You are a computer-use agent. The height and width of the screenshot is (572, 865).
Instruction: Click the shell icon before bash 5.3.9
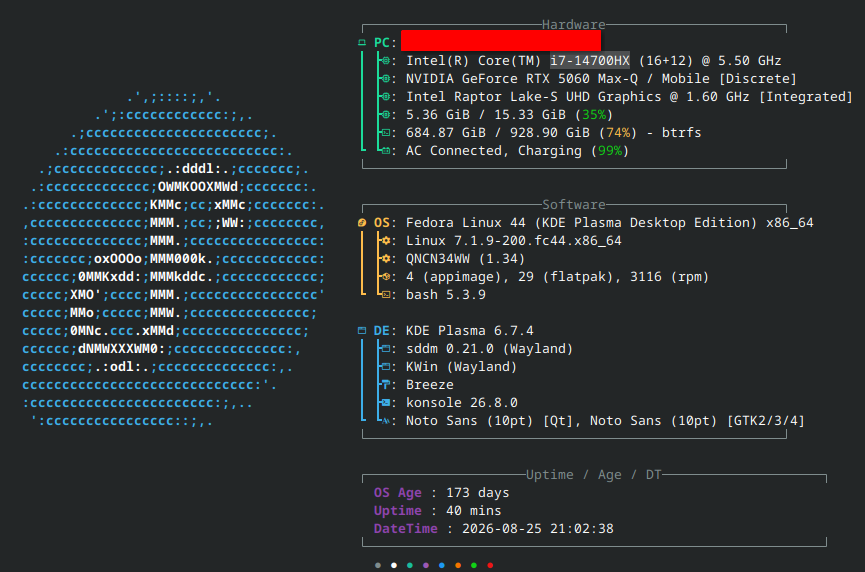386,295
